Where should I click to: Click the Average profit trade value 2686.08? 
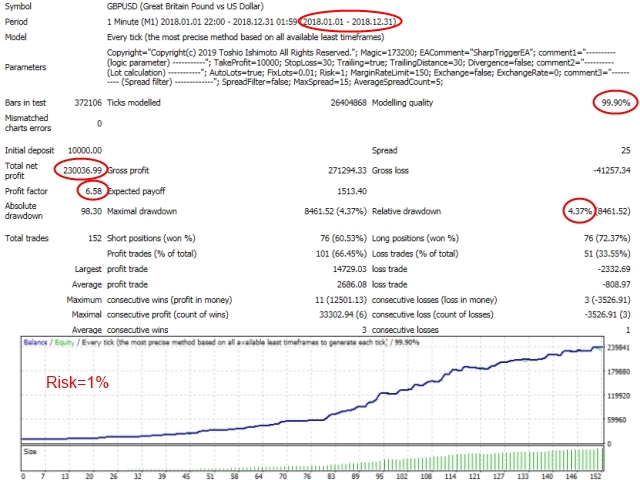point(351,285)
